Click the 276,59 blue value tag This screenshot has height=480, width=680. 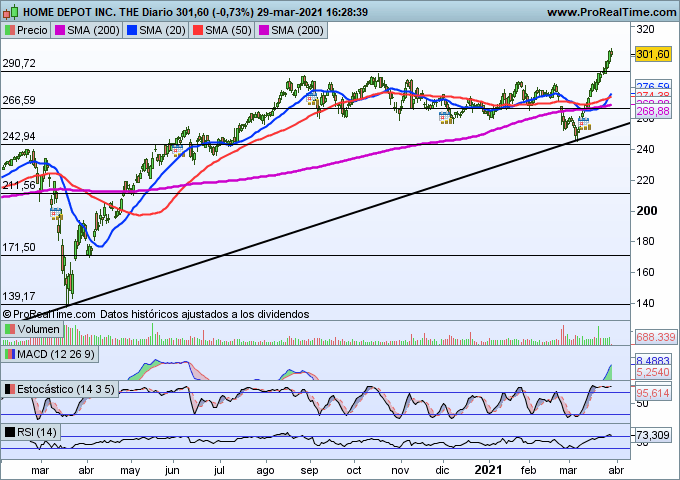click(x=653, y=86)
